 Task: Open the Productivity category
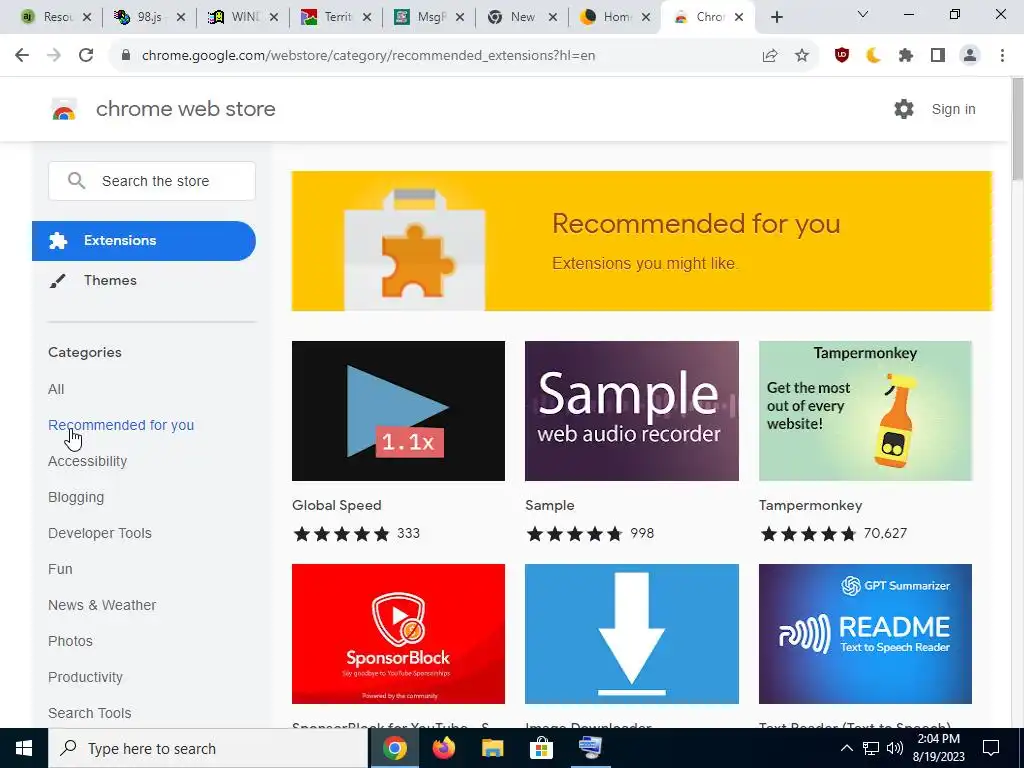[85, 677]
